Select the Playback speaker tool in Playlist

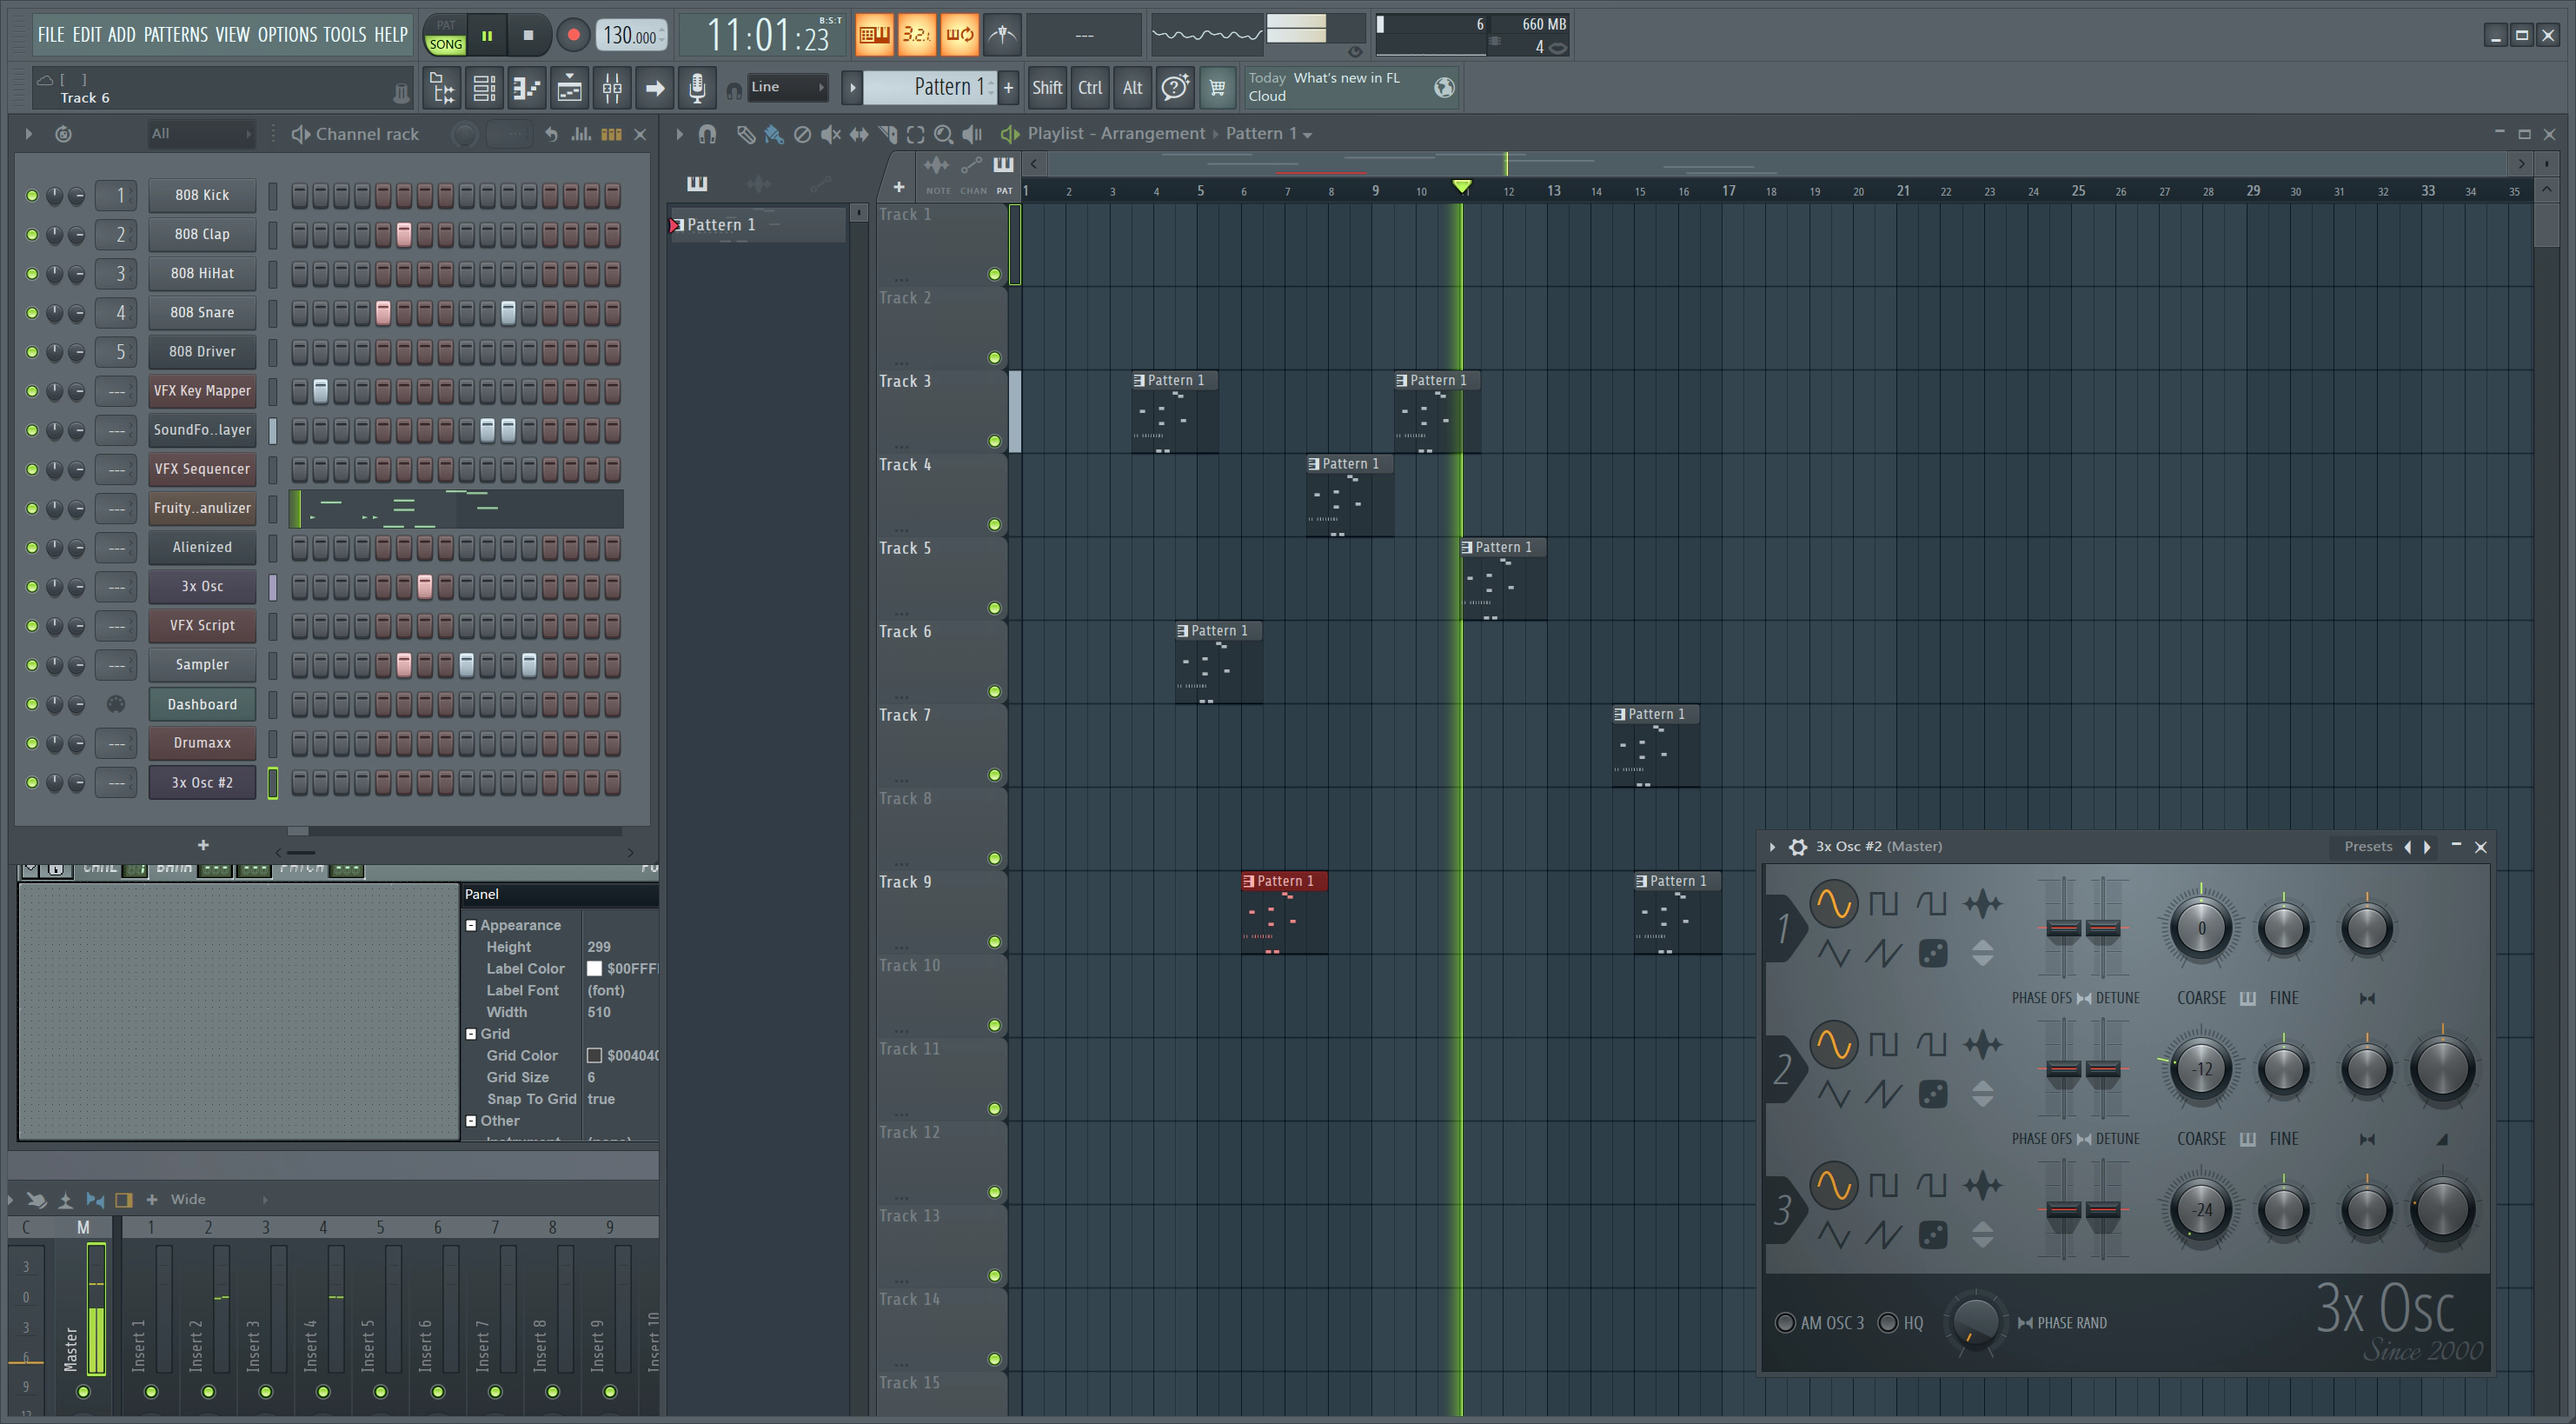pyautogui.click(x=971, y=134)
